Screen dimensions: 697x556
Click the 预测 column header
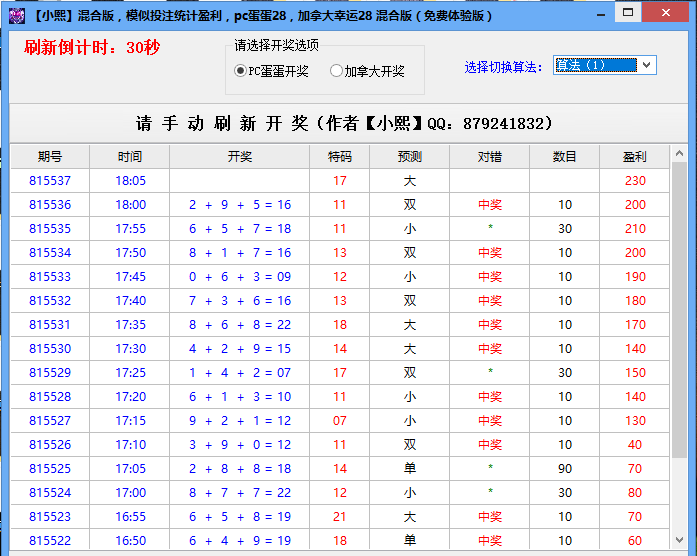[409, 156]
